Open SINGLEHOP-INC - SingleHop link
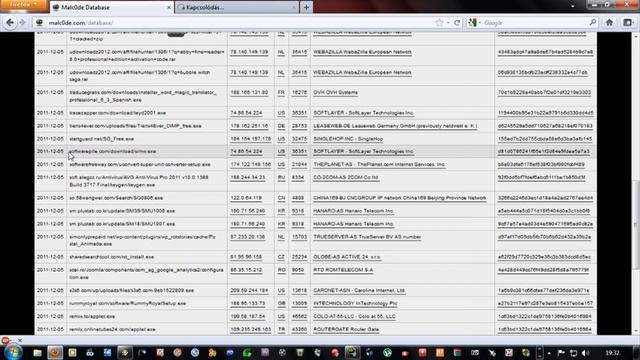This screenshot has height=360, width=640. coord(348,139)
